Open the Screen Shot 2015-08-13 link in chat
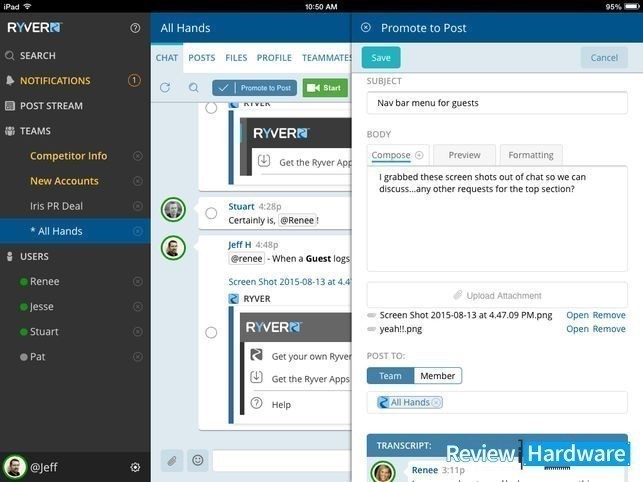This screenshot has width=643, height=482. point(290,282)
